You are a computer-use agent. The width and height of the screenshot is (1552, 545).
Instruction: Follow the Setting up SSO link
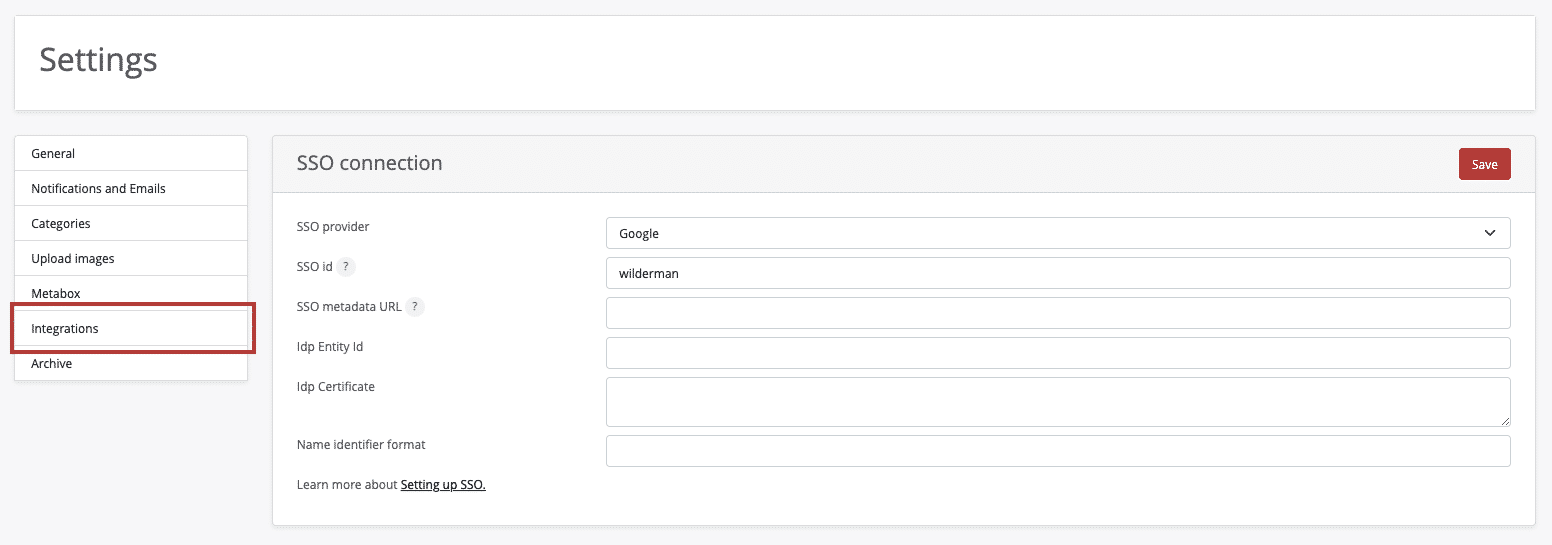[443, 485]
